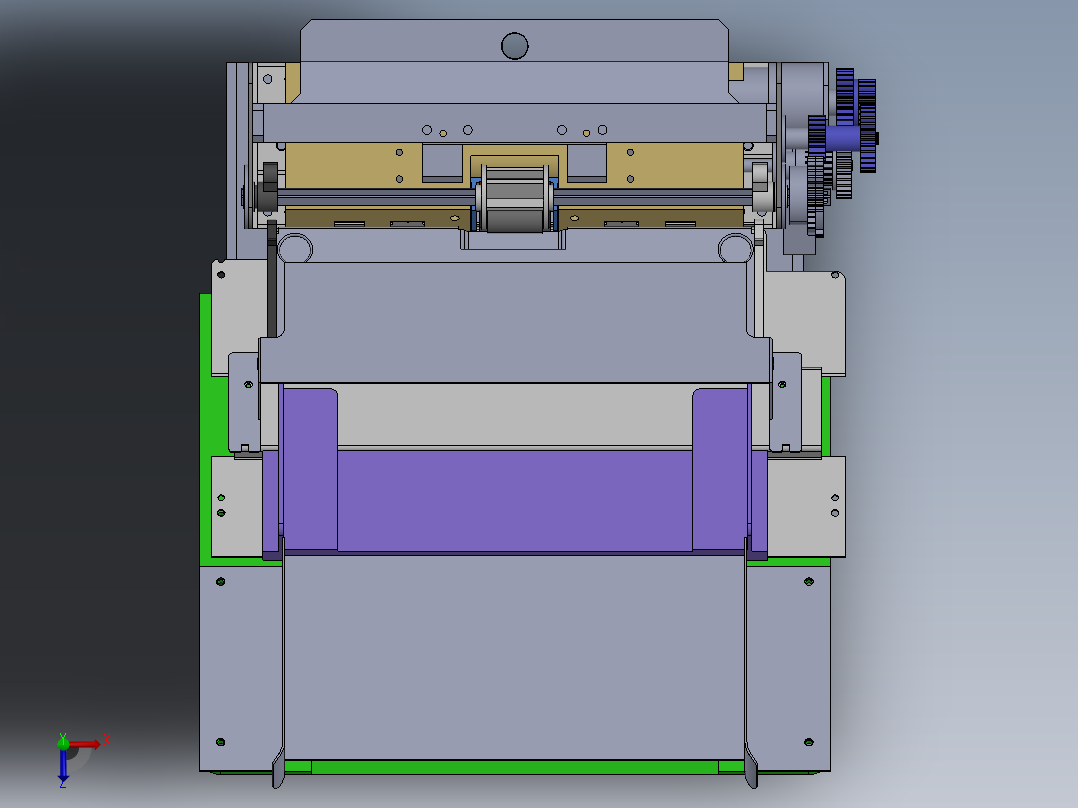Select the bottom-right gray side plate

pos(789,668)
